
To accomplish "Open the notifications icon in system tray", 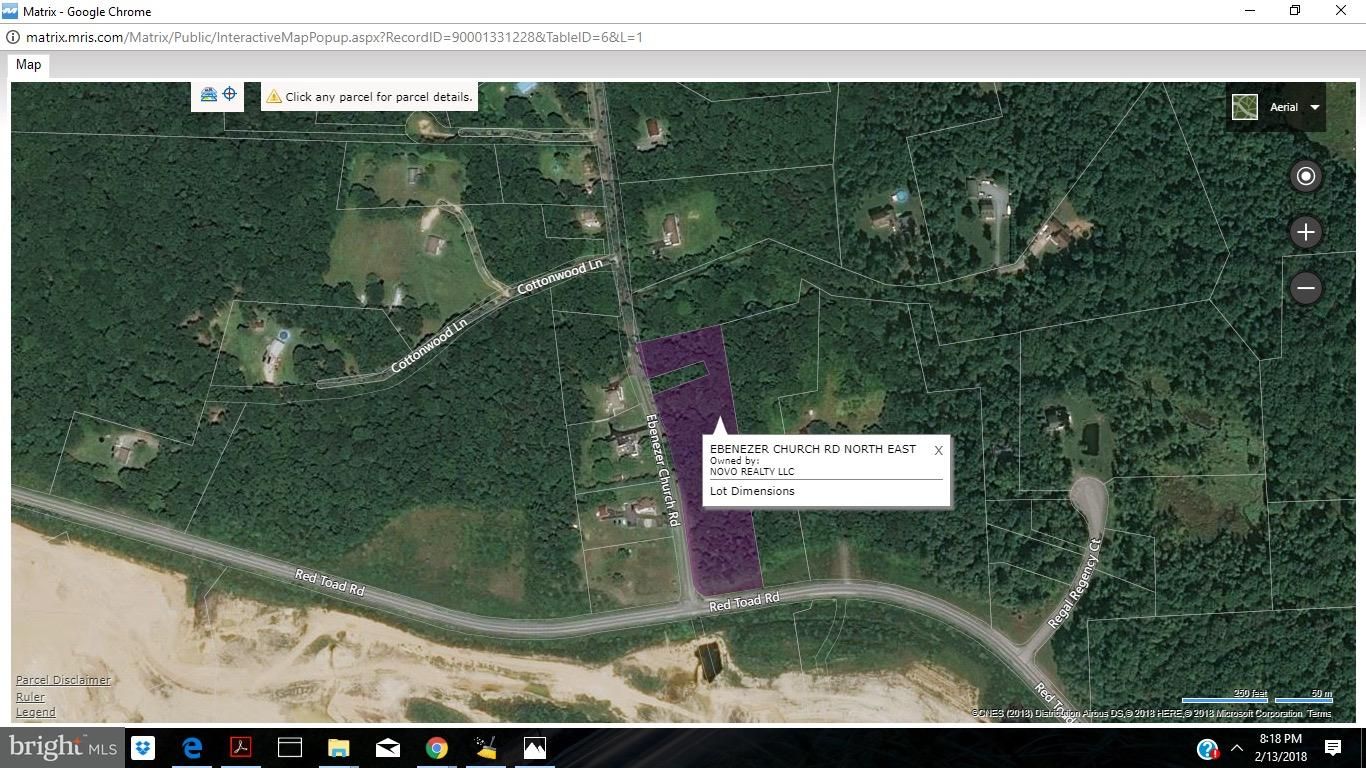I will pos(1332,747).
